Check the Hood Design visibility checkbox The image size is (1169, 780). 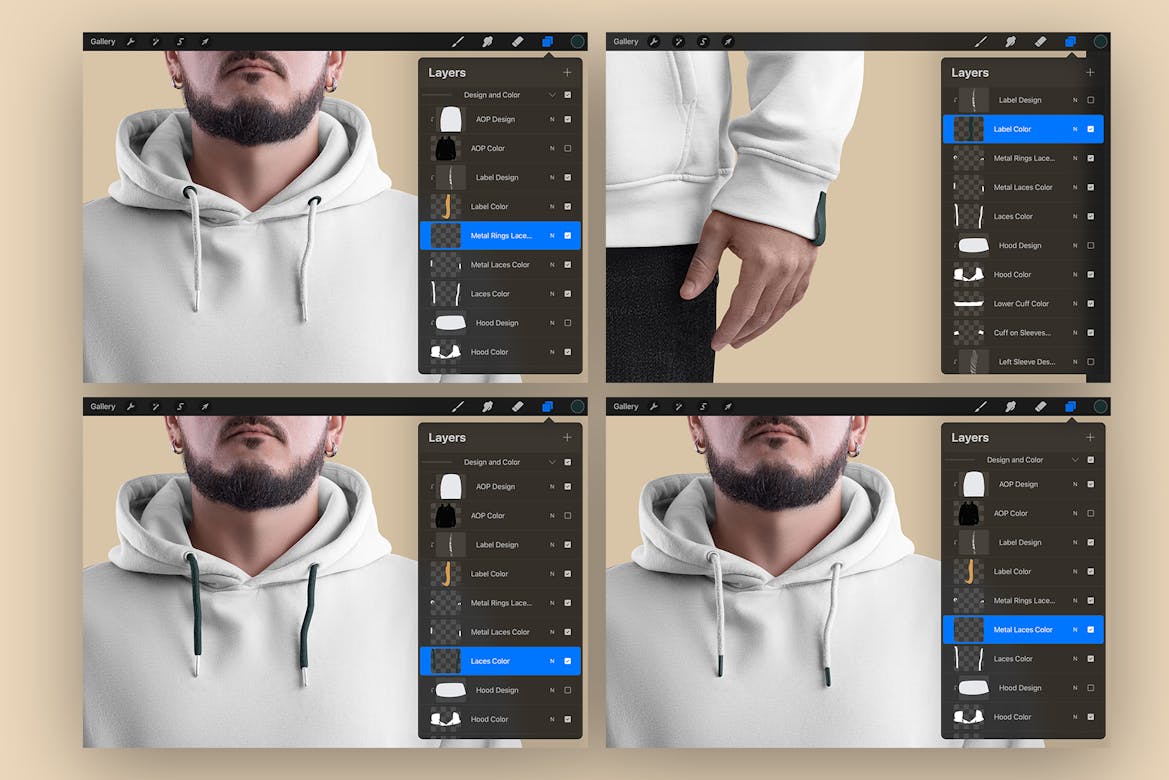(569, 322)
